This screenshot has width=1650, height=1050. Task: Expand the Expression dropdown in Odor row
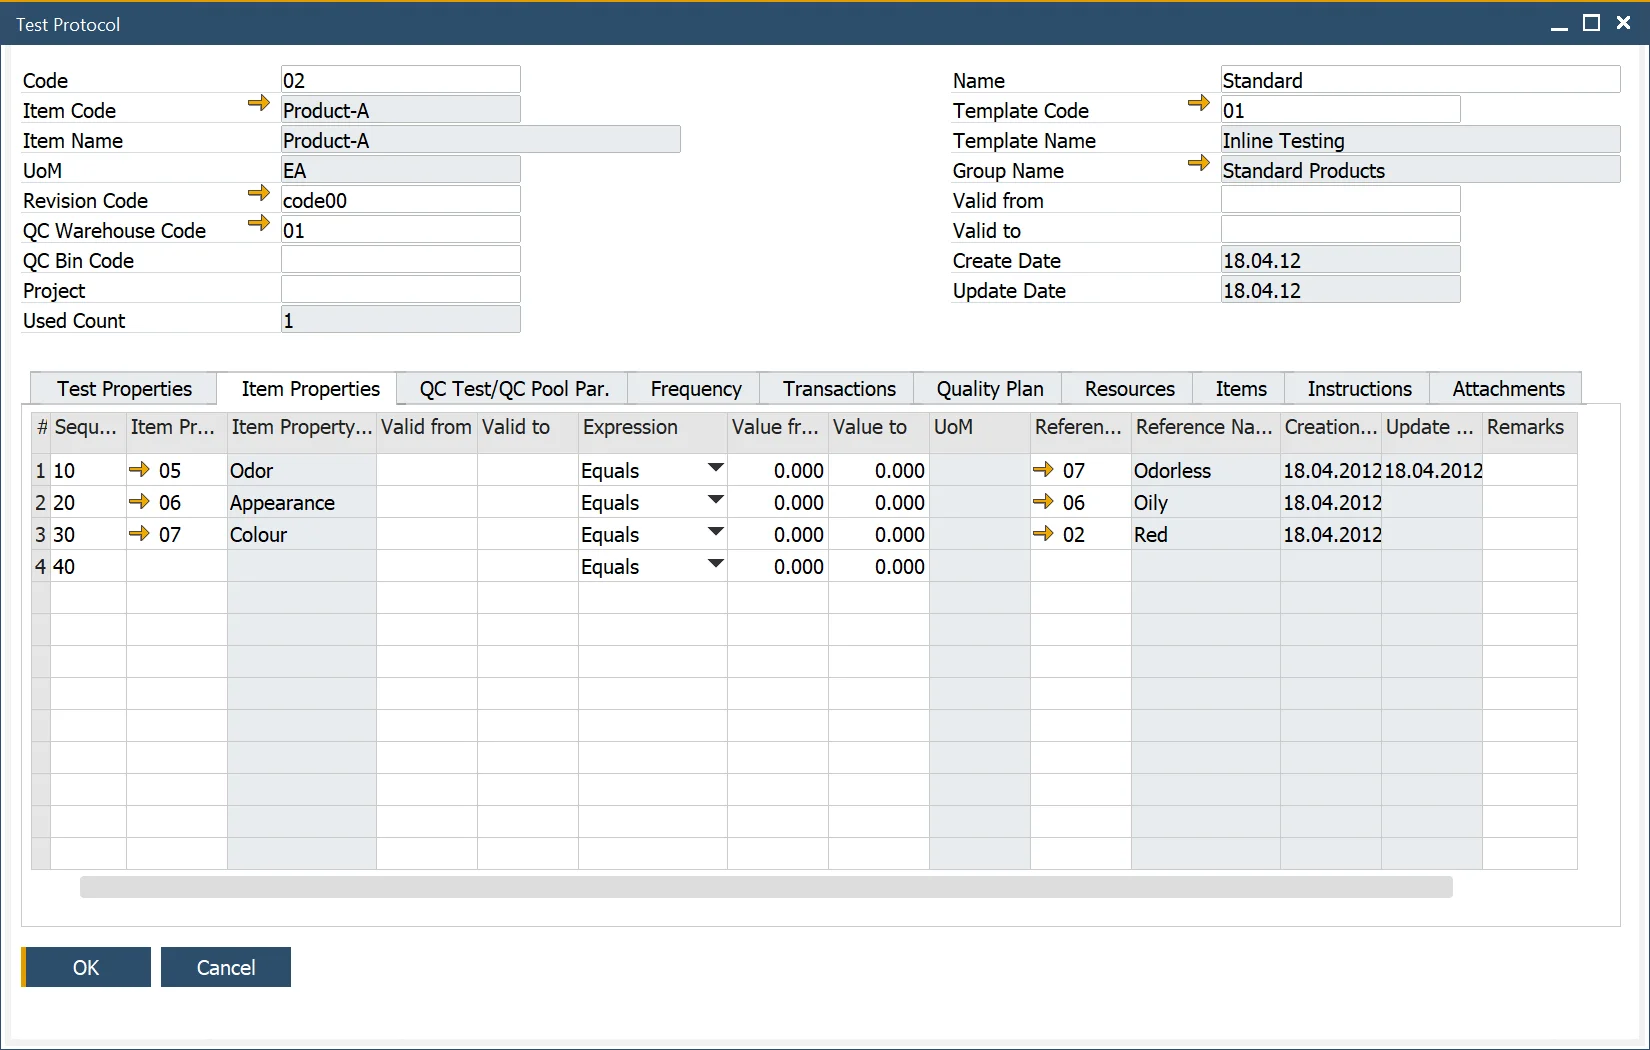coord(715,468)
